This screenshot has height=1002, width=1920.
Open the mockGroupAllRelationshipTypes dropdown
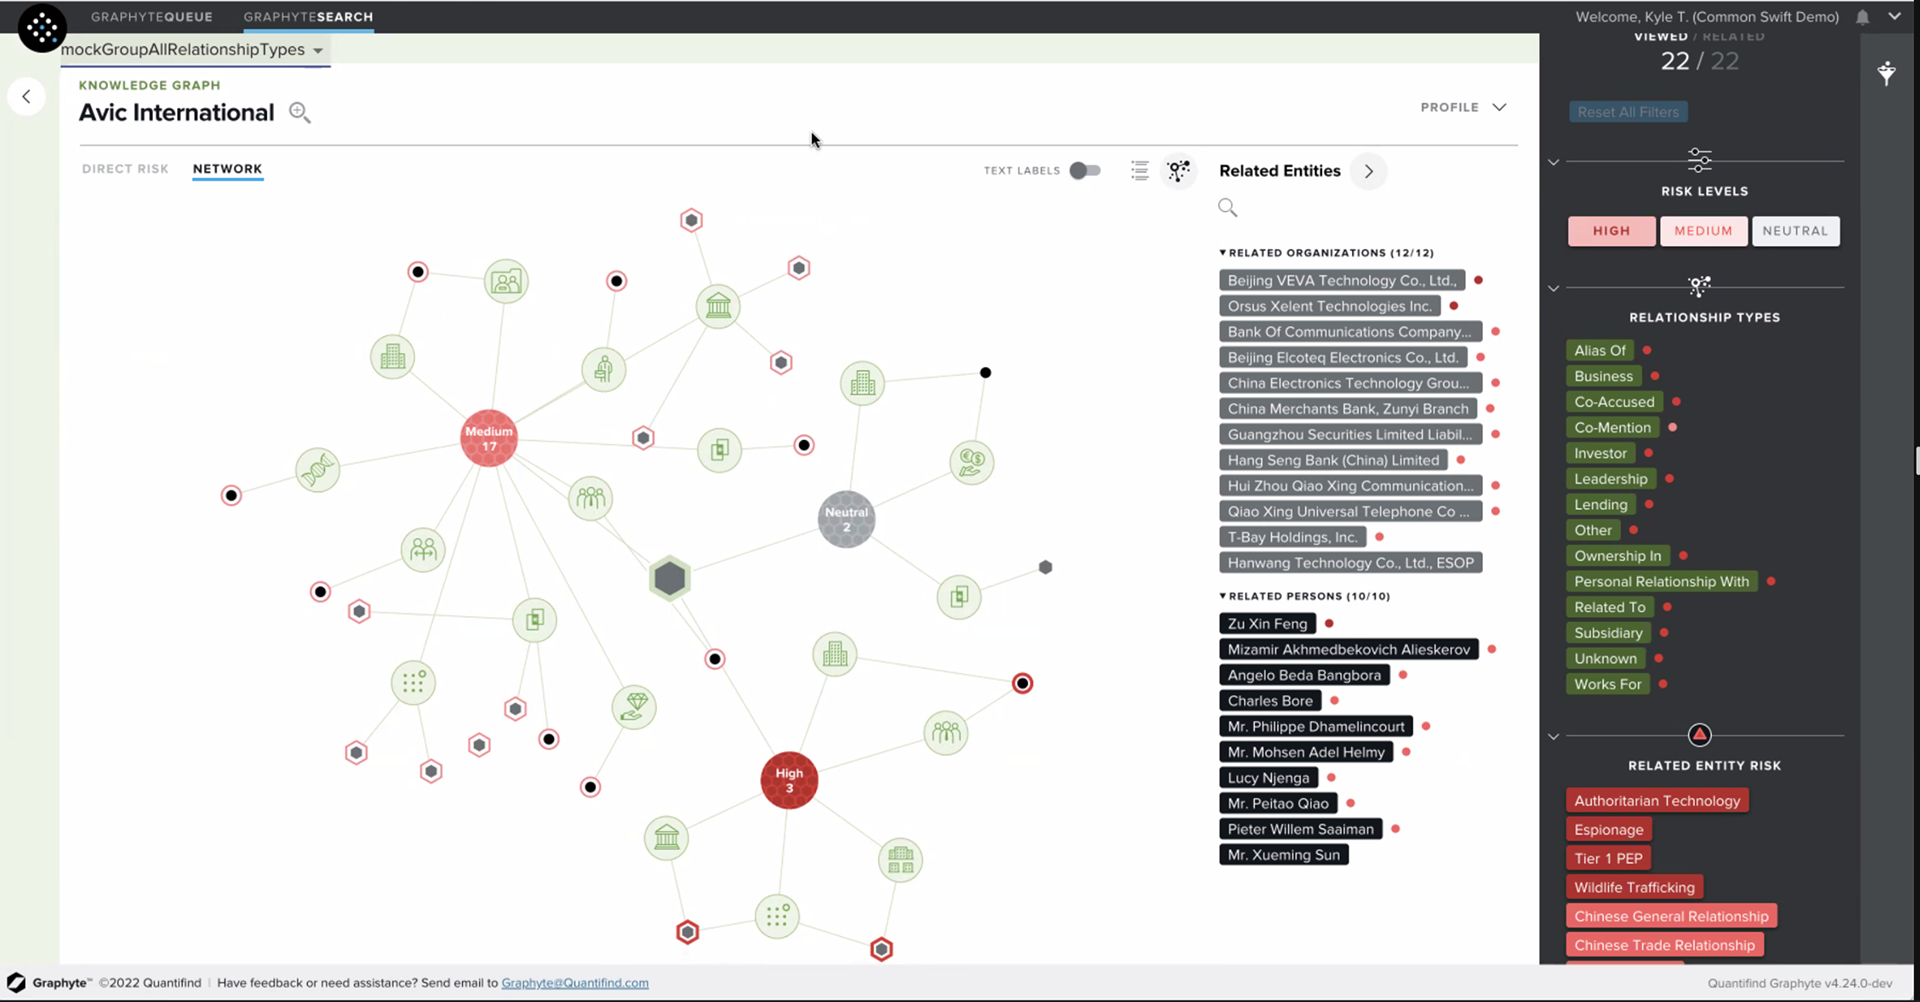[x=193, y=50]
